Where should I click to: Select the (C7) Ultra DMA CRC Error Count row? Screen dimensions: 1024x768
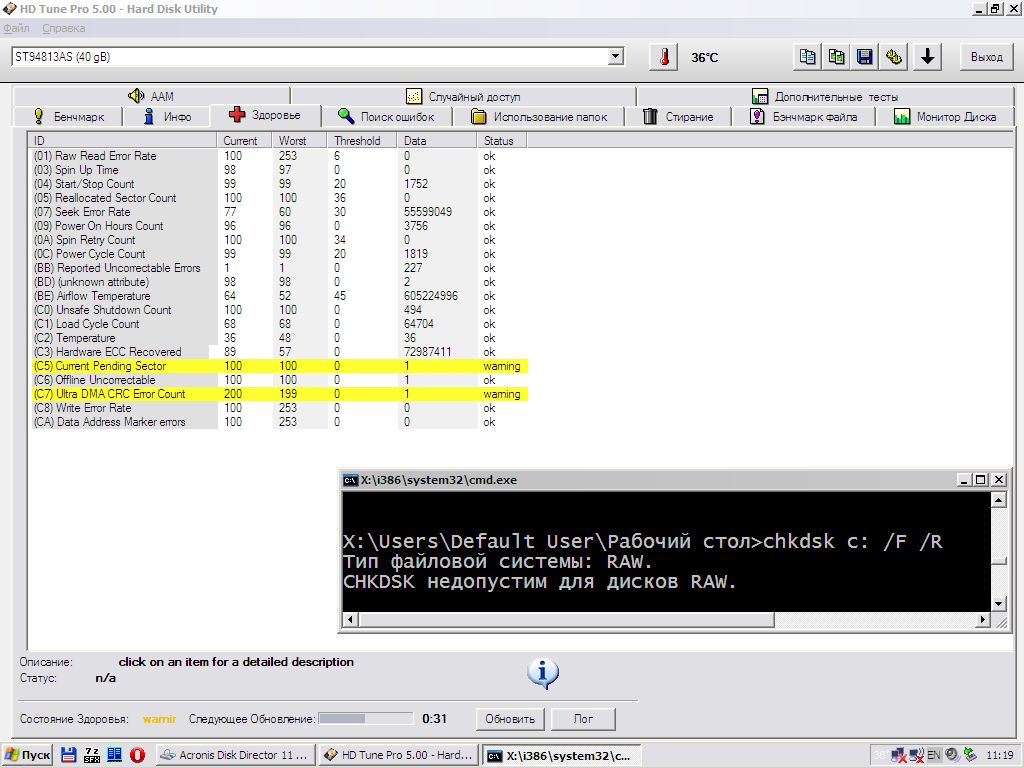click(280, 394)
